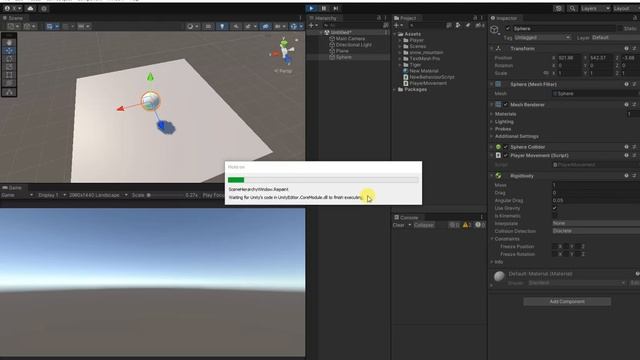This screenshot has height=360, width=640.
Task: Click the global search icon
Action: click(x=572, y=9)
